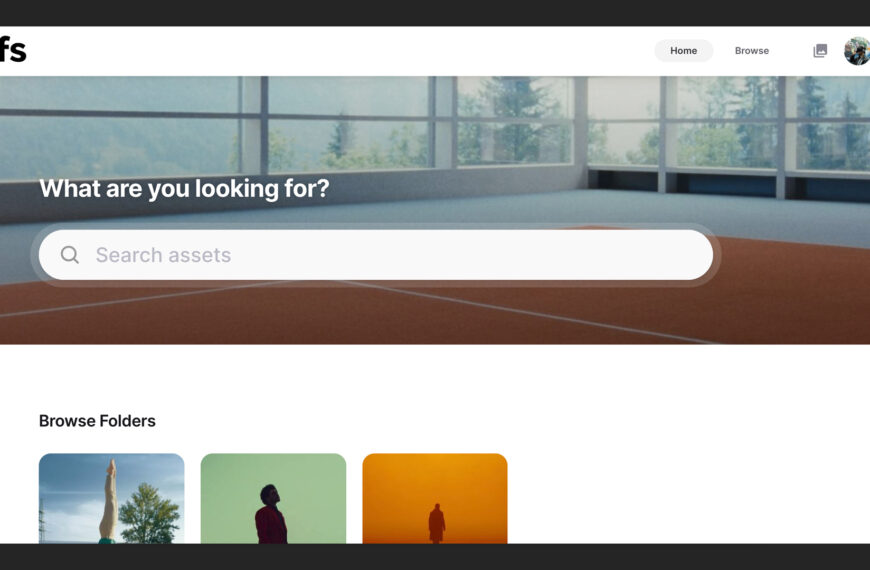Click the Browse Folders heading
The height and width of the screenshot is (570, 870).
pos(97,421)
